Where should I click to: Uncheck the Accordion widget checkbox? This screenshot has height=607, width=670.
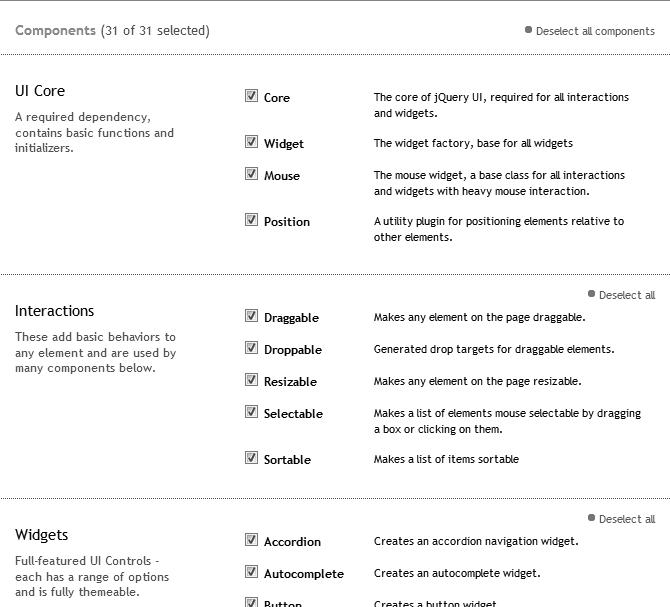tap(251, 540)
